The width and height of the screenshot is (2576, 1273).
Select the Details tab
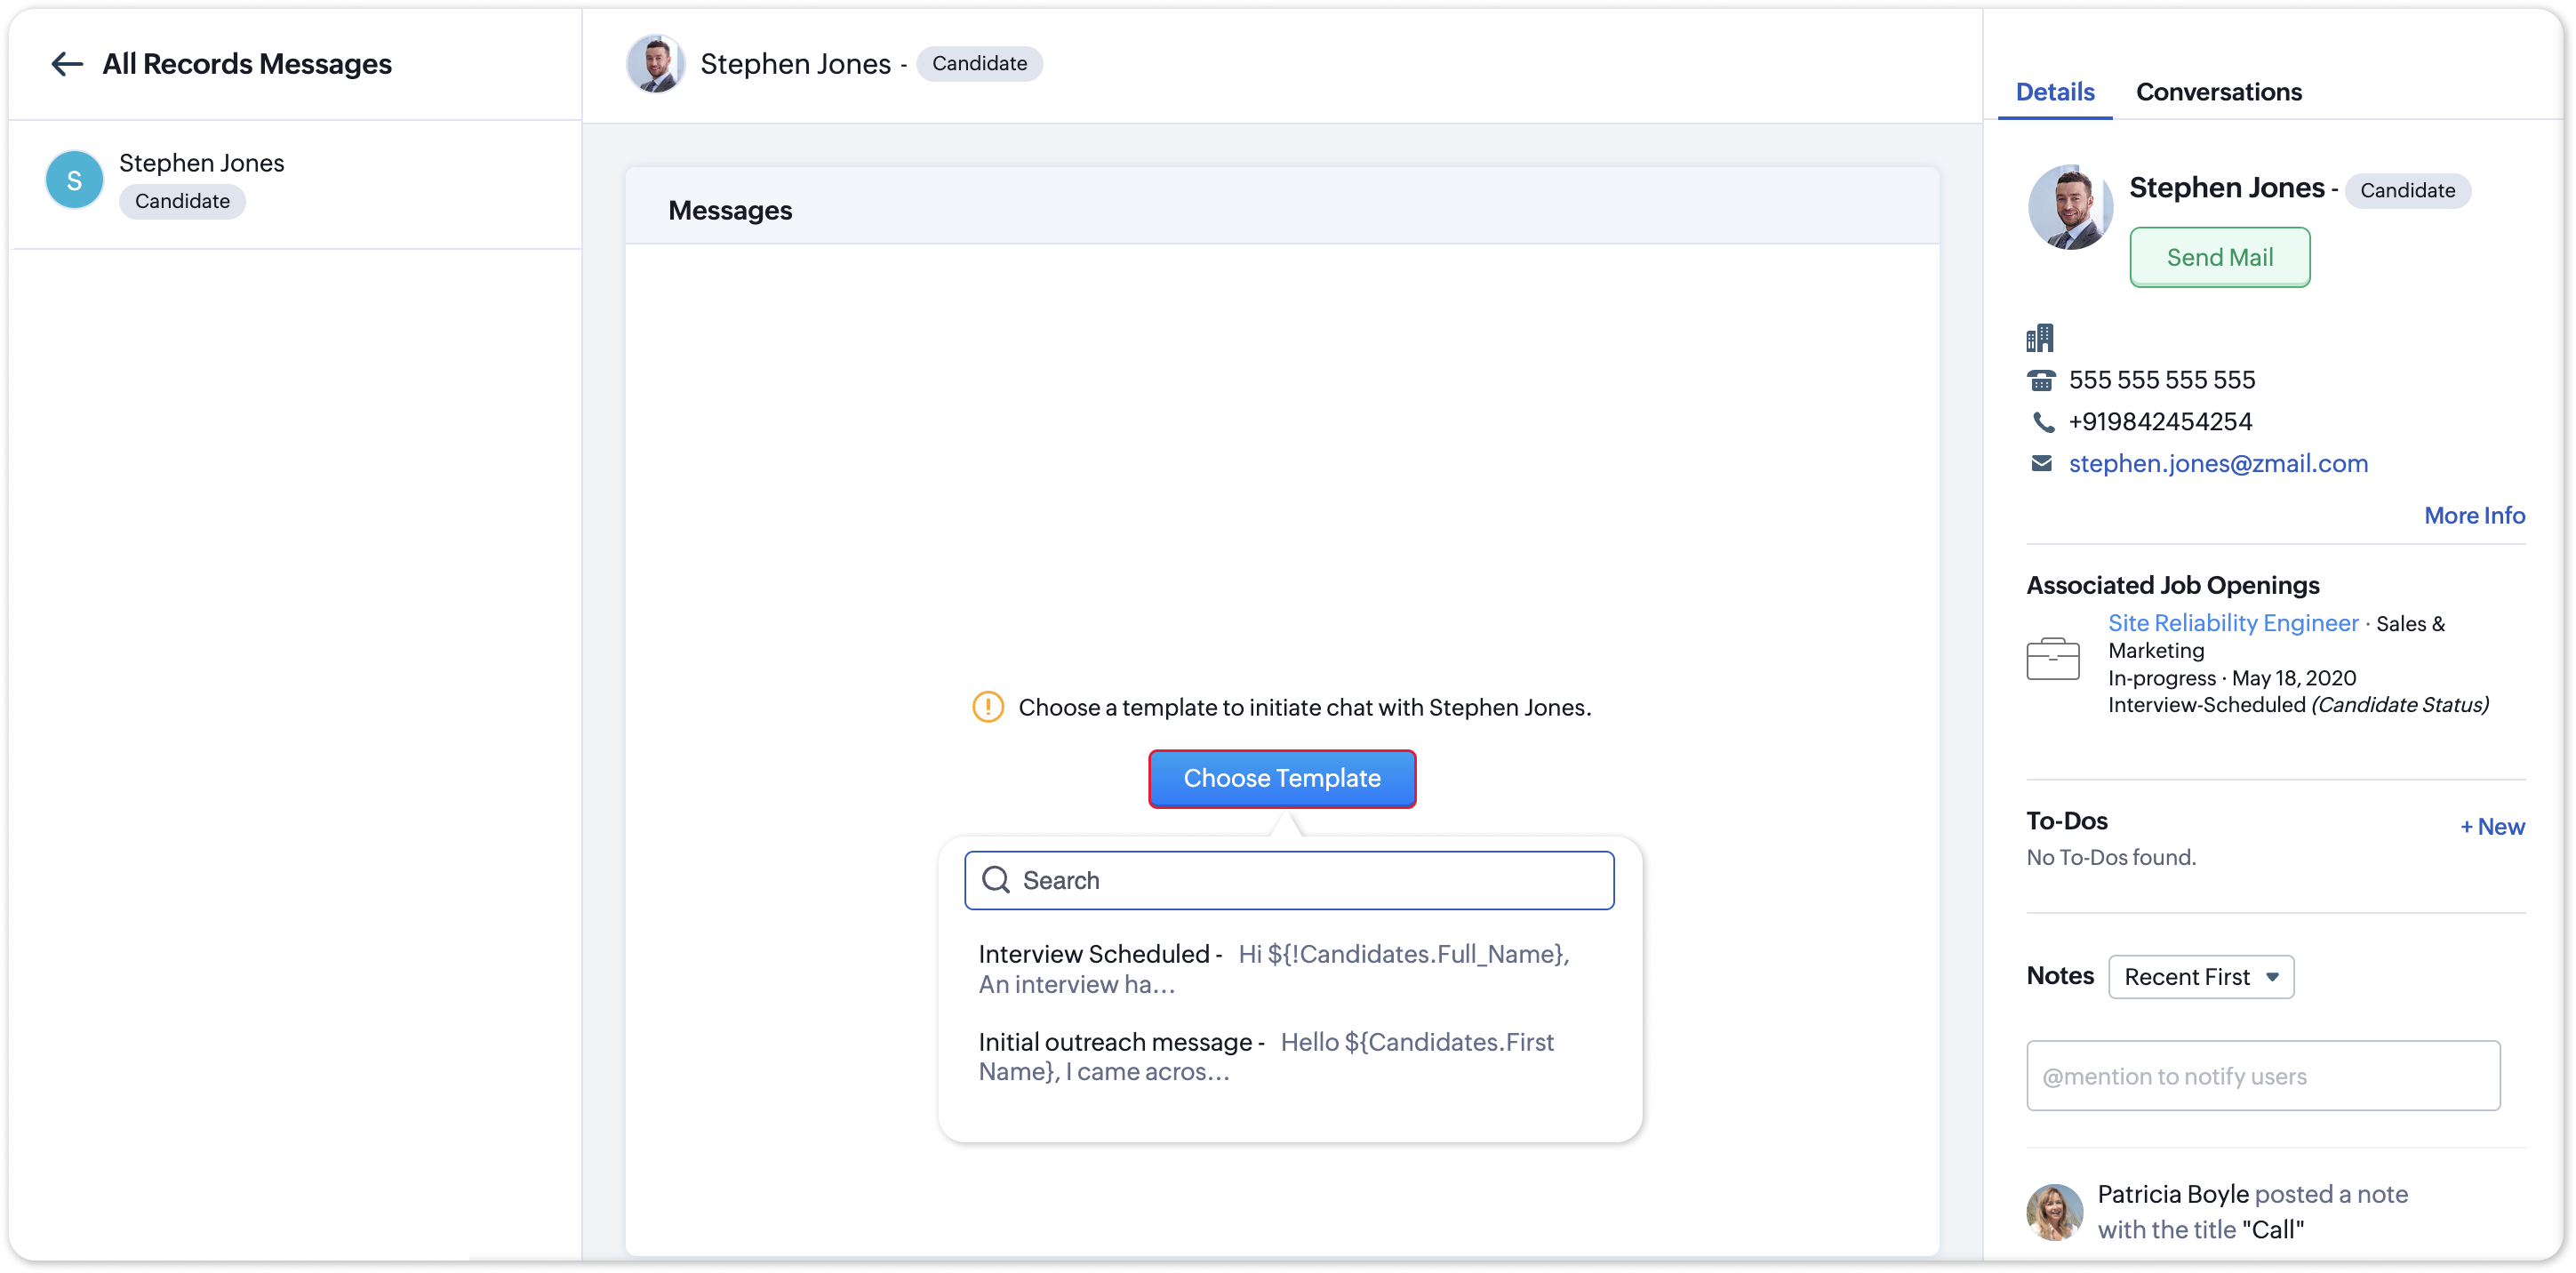[x=2054, y=92]
